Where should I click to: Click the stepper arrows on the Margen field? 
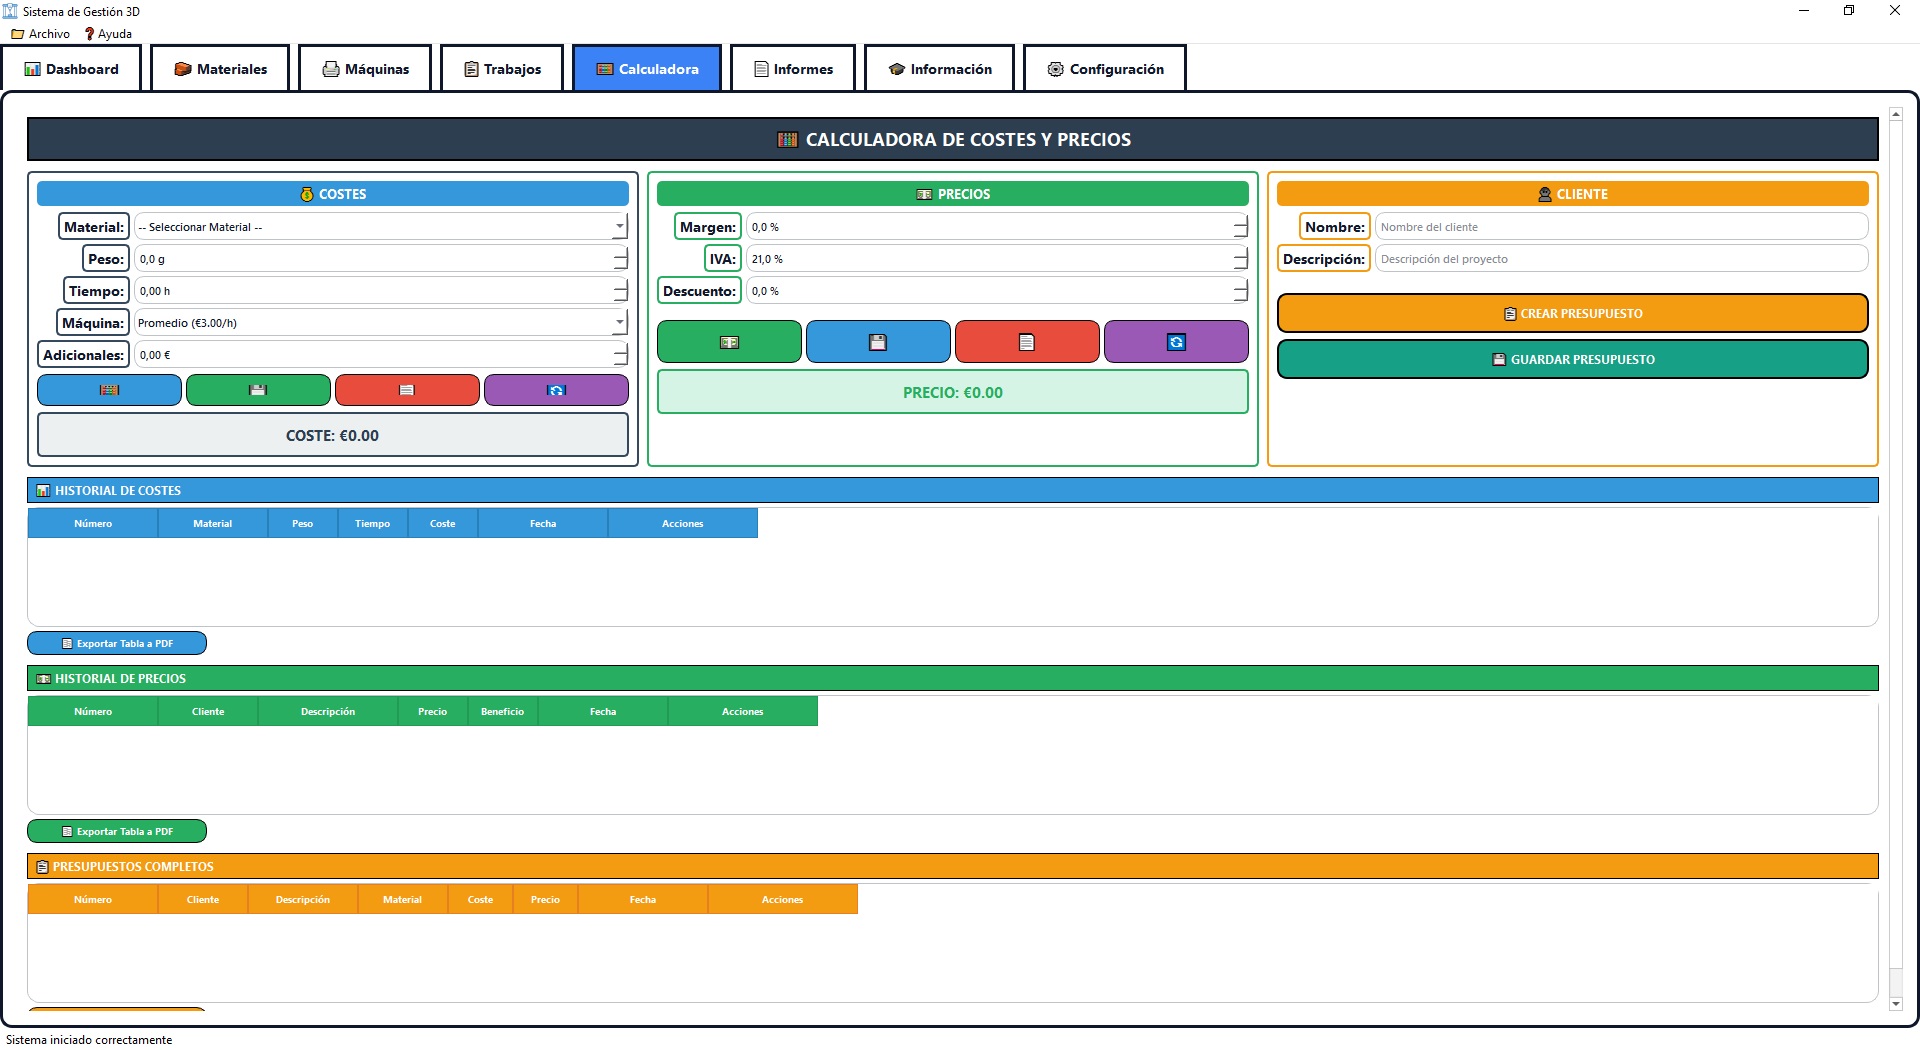click(1240, 227)
